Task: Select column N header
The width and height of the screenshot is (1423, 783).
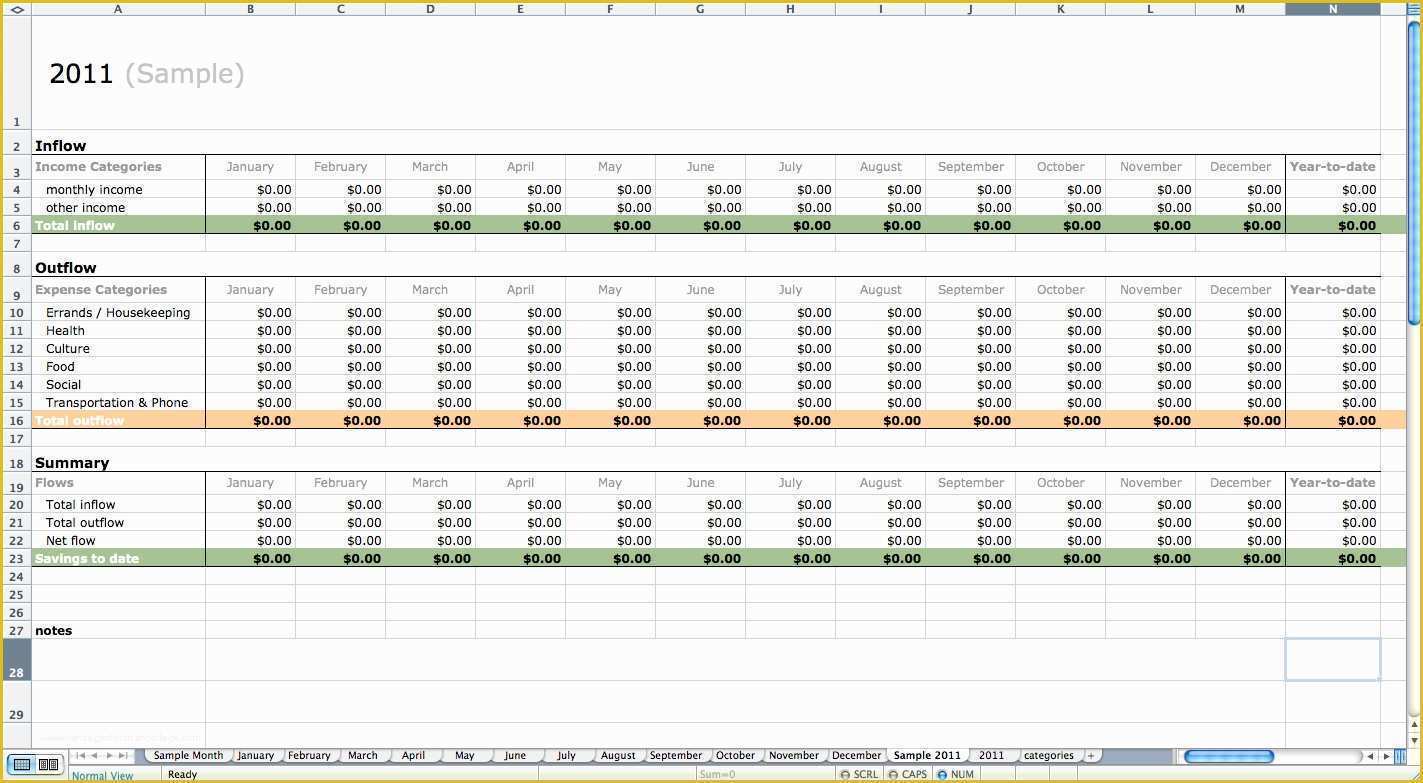Action: click(1333, 9)
